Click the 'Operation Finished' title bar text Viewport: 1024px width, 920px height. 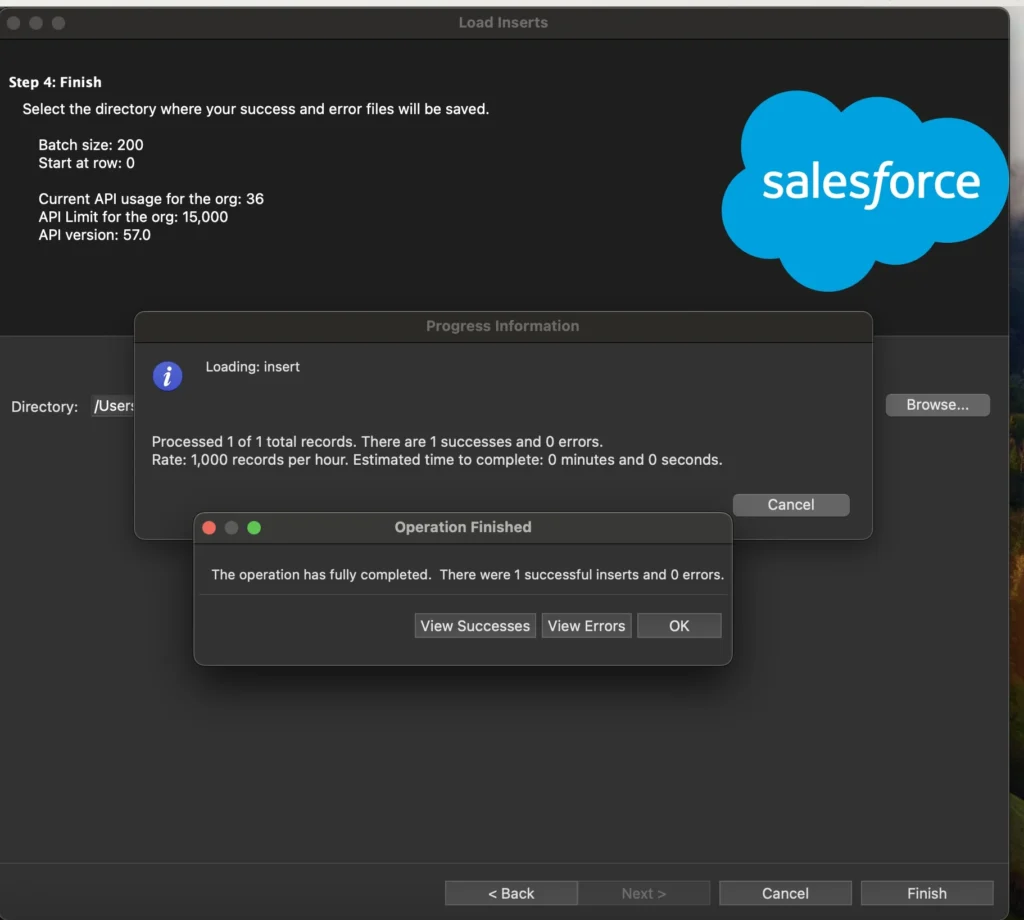click(x=463, y=527)
